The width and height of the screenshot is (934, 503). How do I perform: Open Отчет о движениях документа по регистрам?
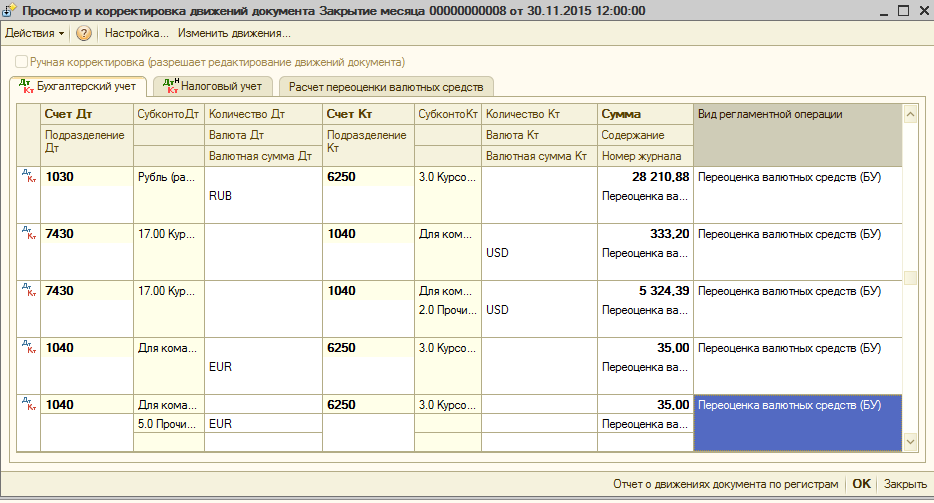click(726, 484)
